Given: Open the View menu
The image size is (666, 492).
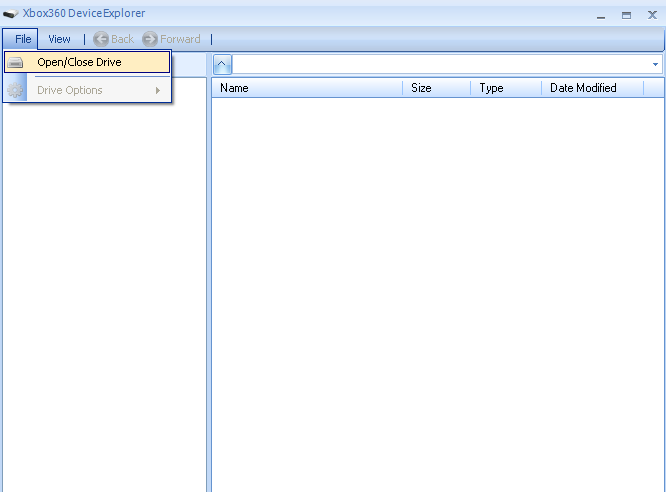Looking at the screenshot, I should click(59, 39).
